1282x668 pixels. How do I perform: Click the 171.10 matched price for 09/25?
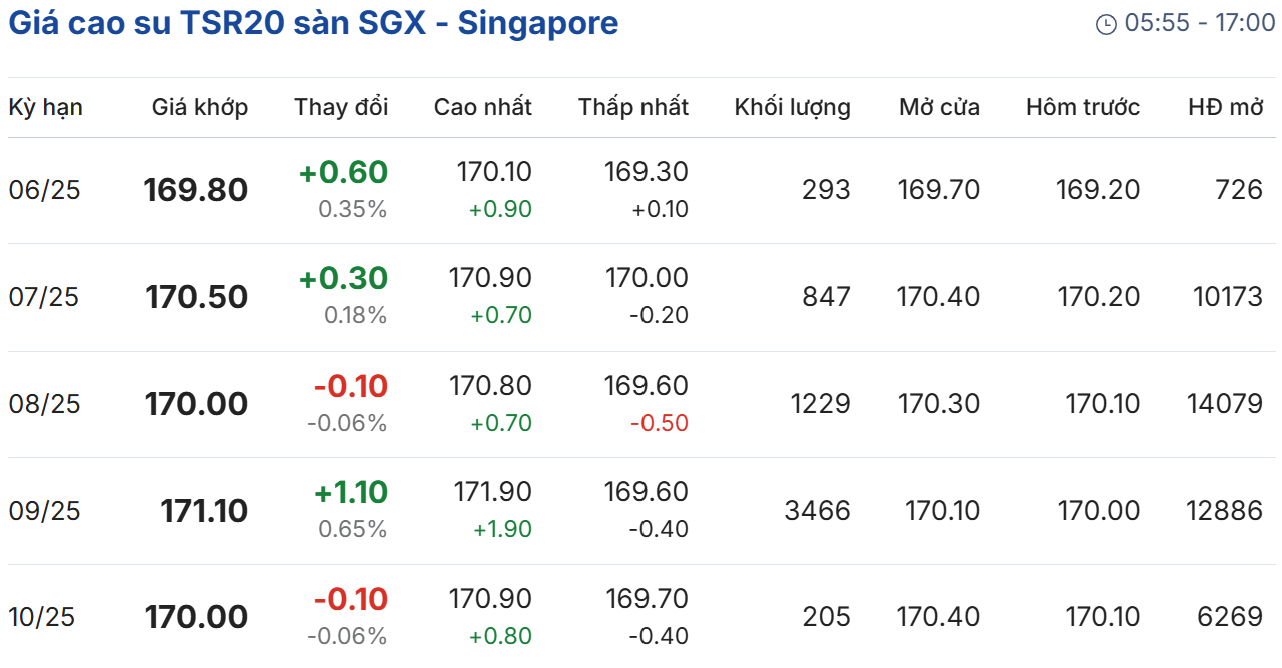pyautogui.click(x=204, y=511)
